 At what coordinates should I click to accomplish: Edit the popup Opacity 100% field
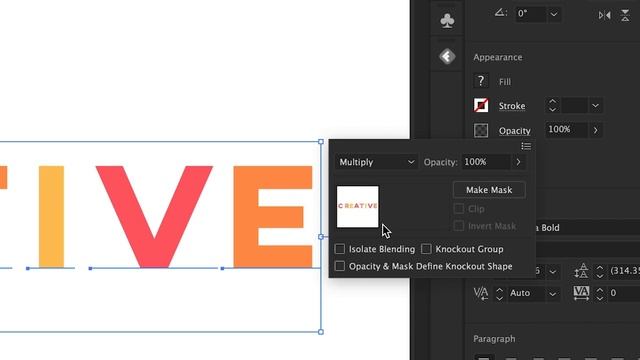click(486, 162)
